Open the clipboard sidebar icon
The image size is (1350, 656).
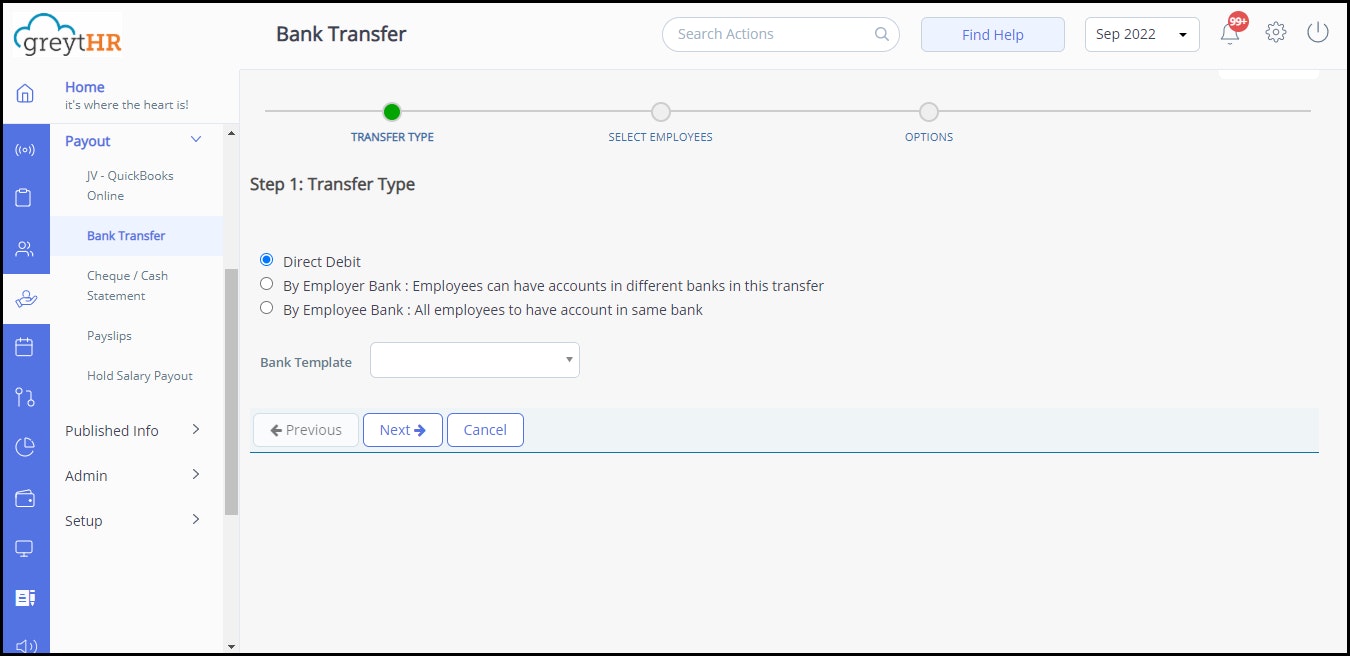point(25,198)
